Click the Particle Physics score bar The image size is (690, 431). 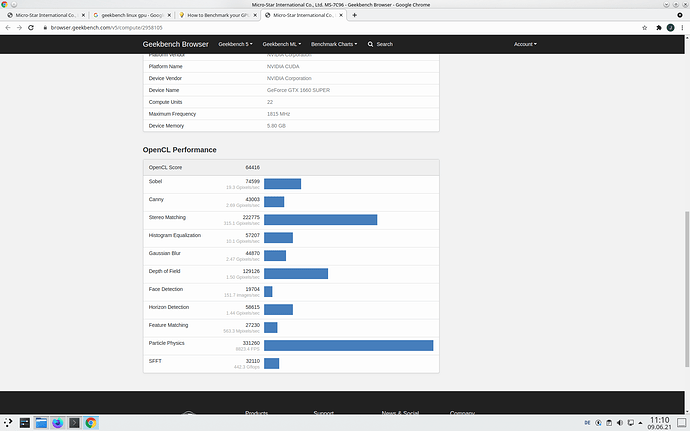point(349,346)
